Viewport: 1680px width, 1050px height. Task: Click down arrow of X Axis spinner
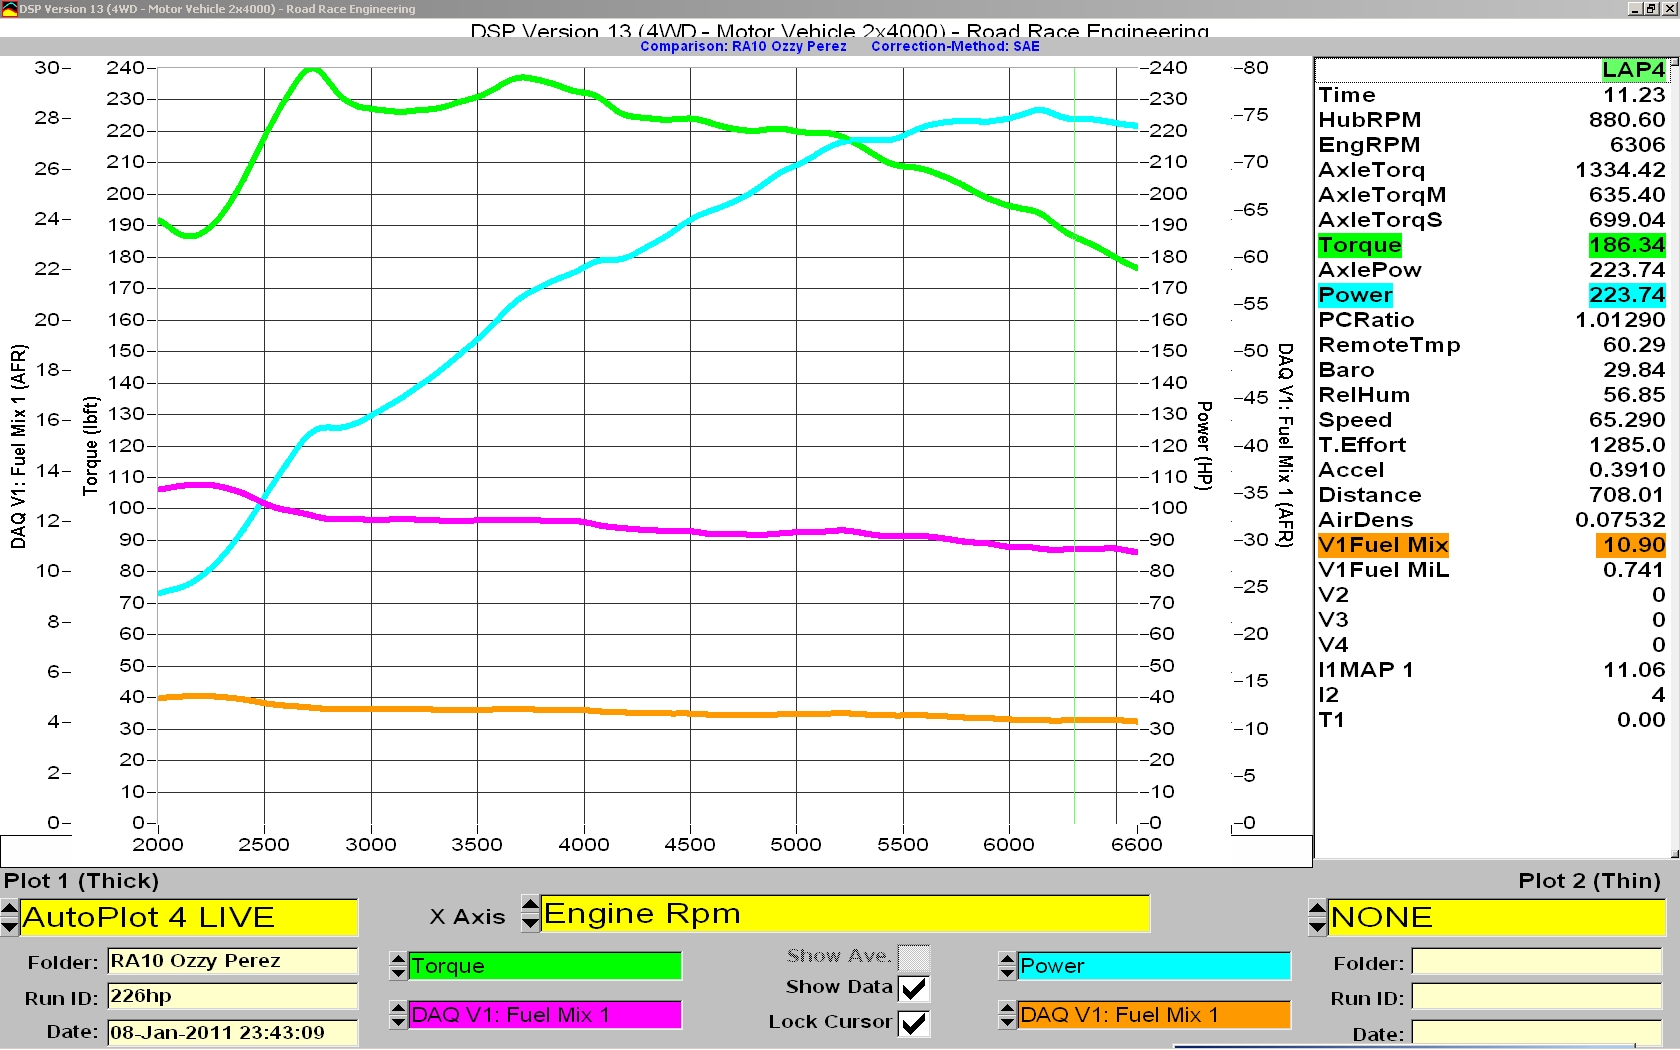531,923
